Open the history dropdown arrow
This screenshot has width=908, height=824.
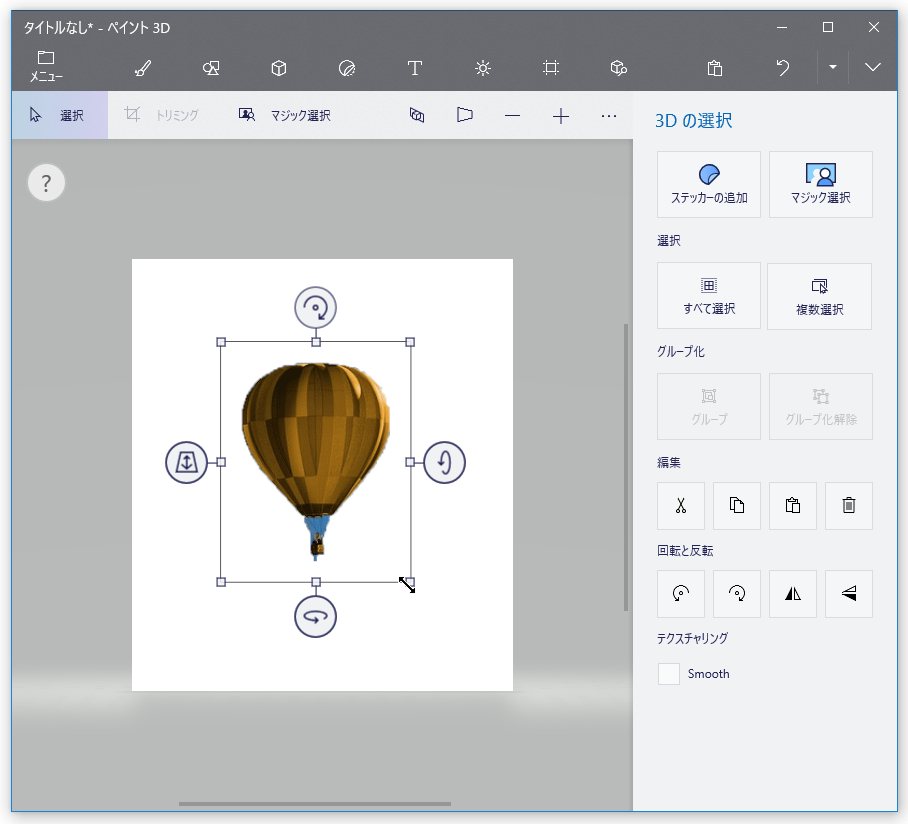point(833,67)
